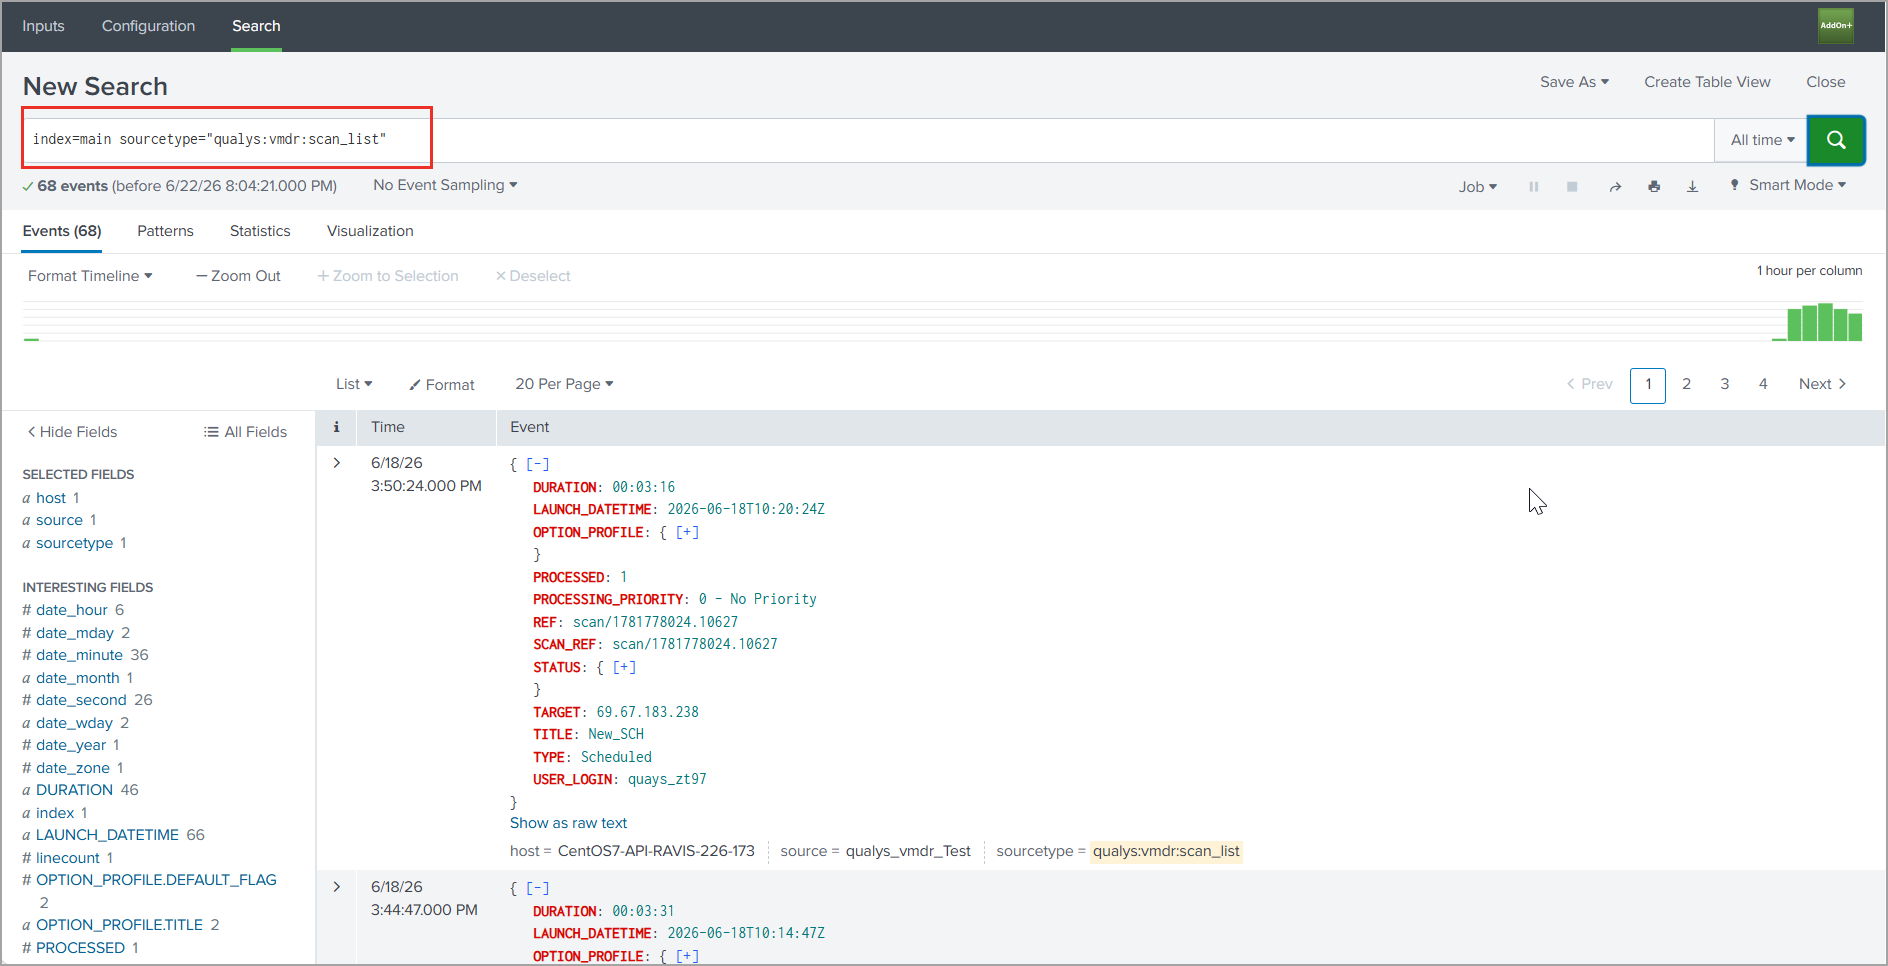This screenshot has height=966, width=1888.
Task: Share the search job
Action: (1615, 187)
